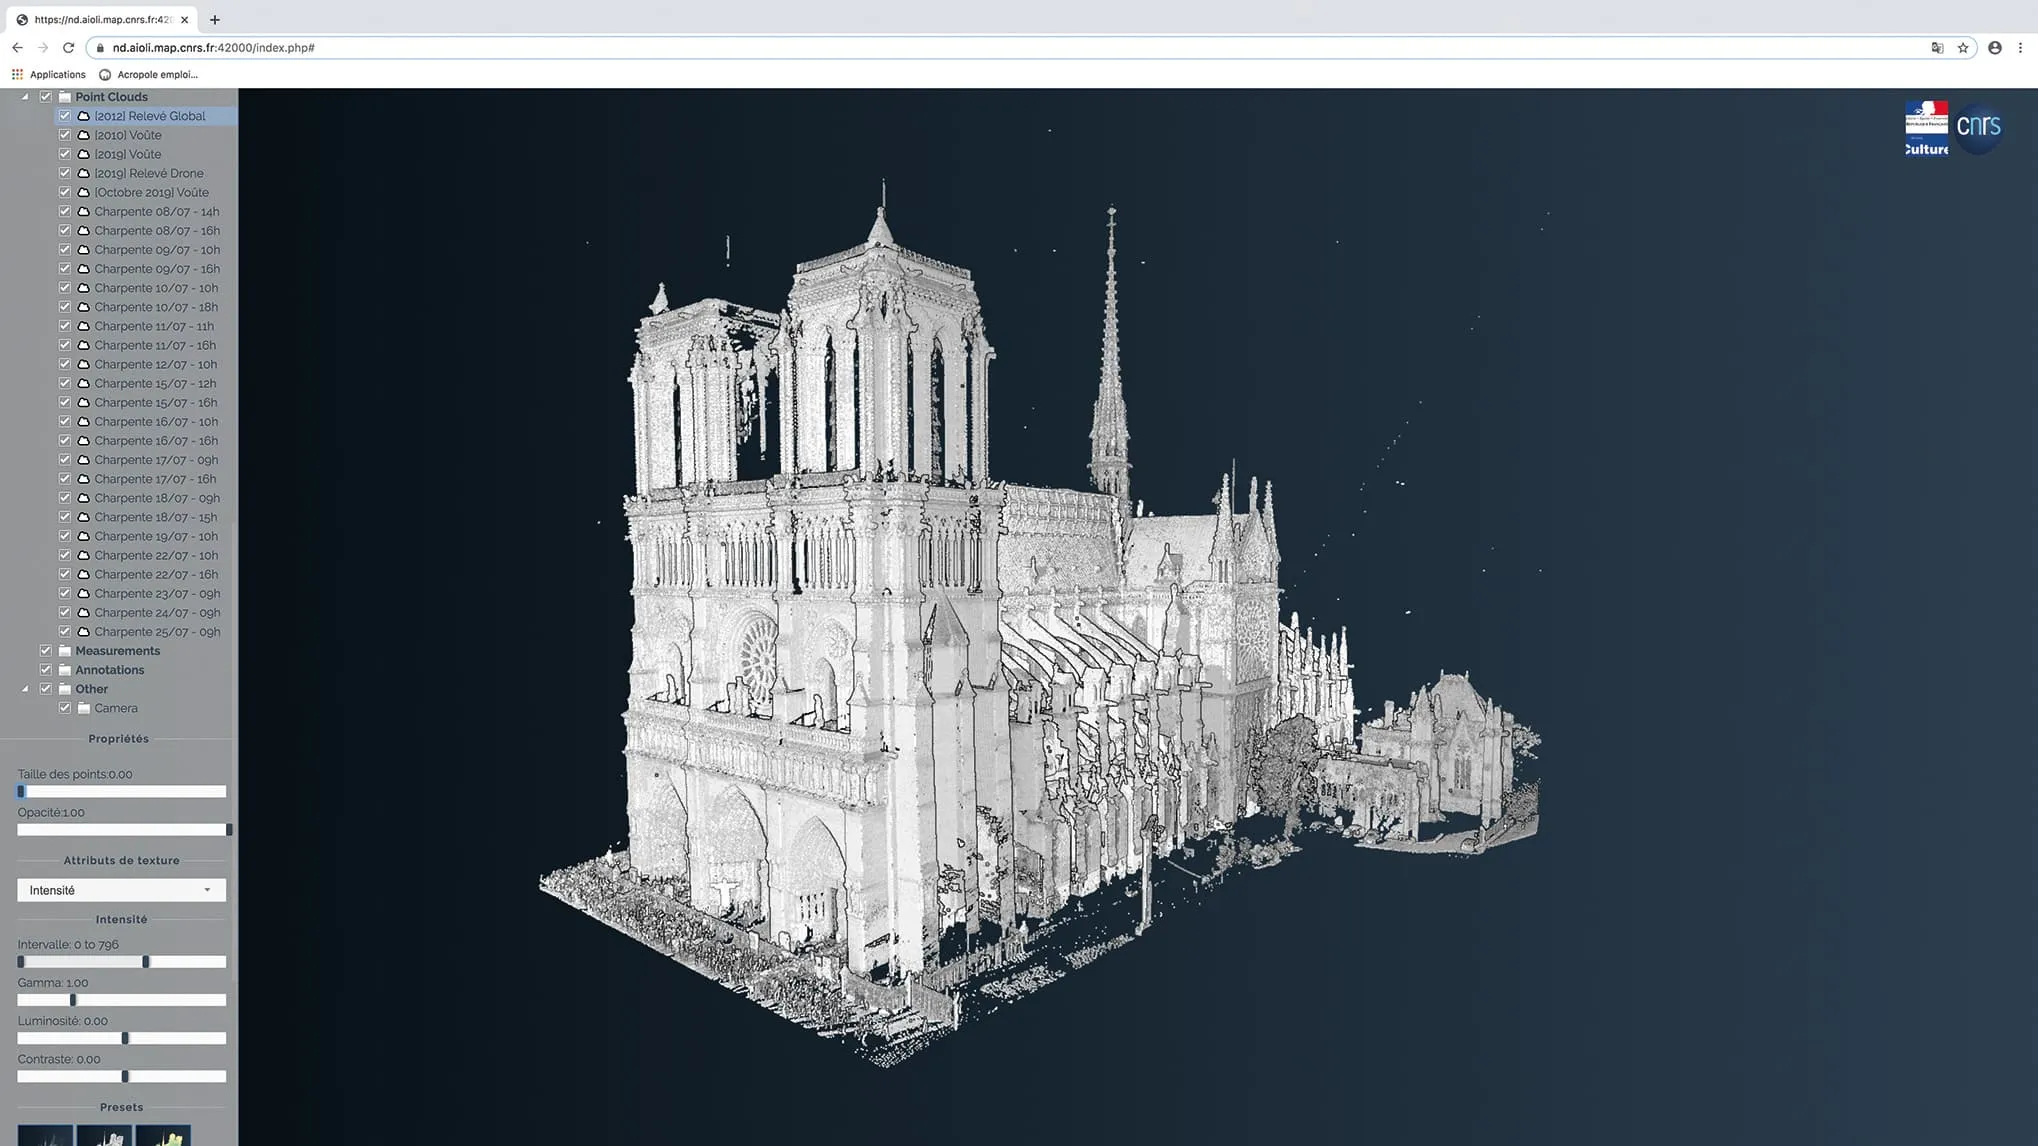This screenshot has height=1146, width=2038.
Task: Choose the third colored preset thumbnail
Action: 163,1136
